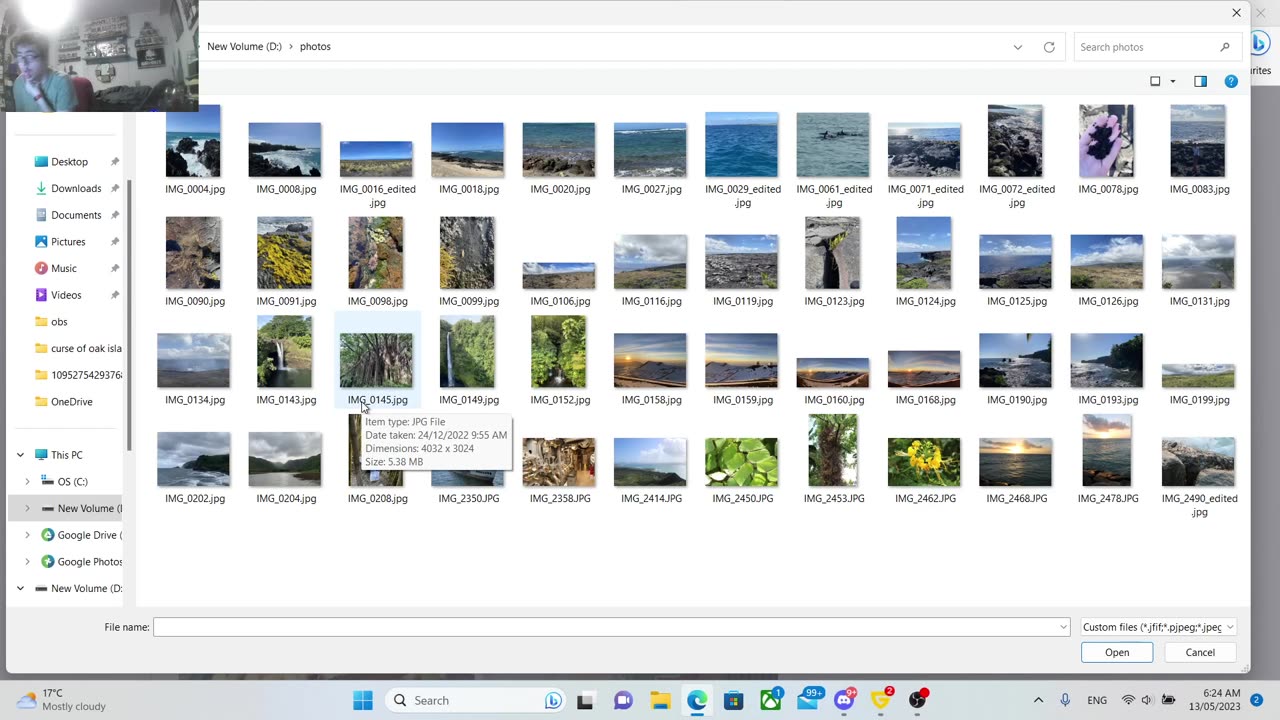Image resolution: width=1280 pixels, height=720 pixels.
Task: Click the search magnifier in Search photos
Action: pos(1224,47)
